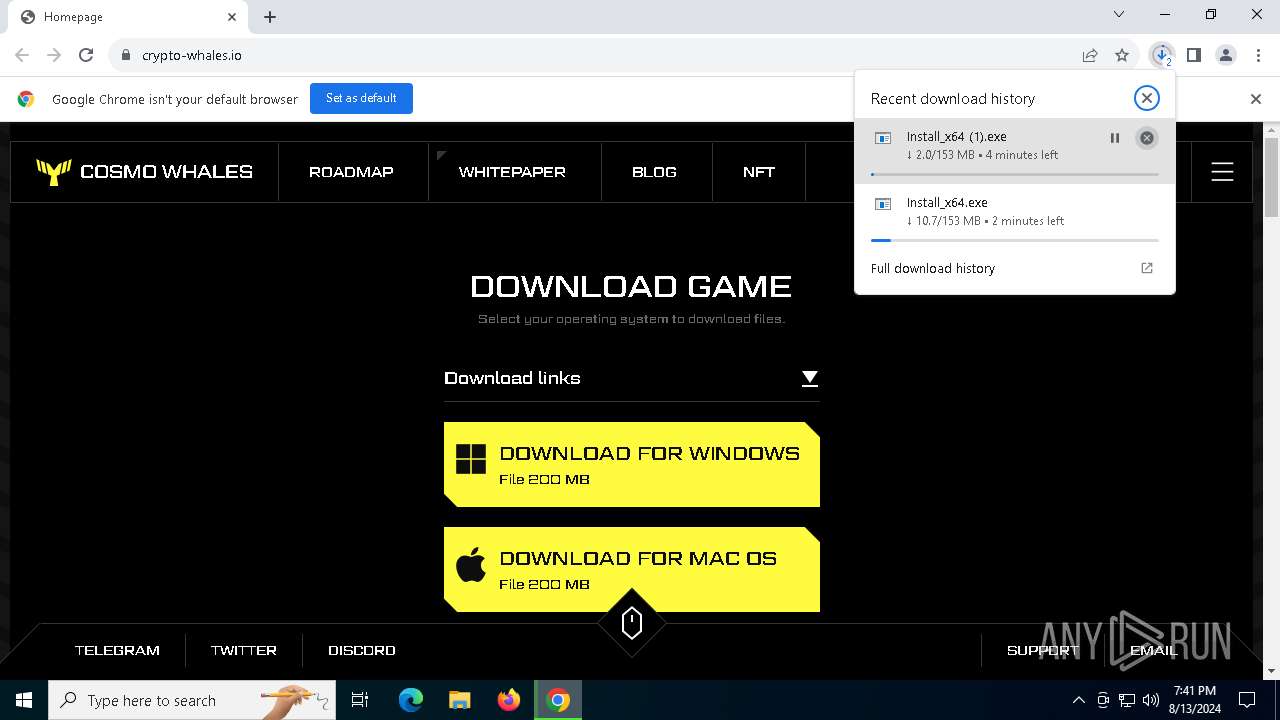Close the Recent download history popup
Viewport: 1280px width, 720px height.
click(x=1147, y=98)
